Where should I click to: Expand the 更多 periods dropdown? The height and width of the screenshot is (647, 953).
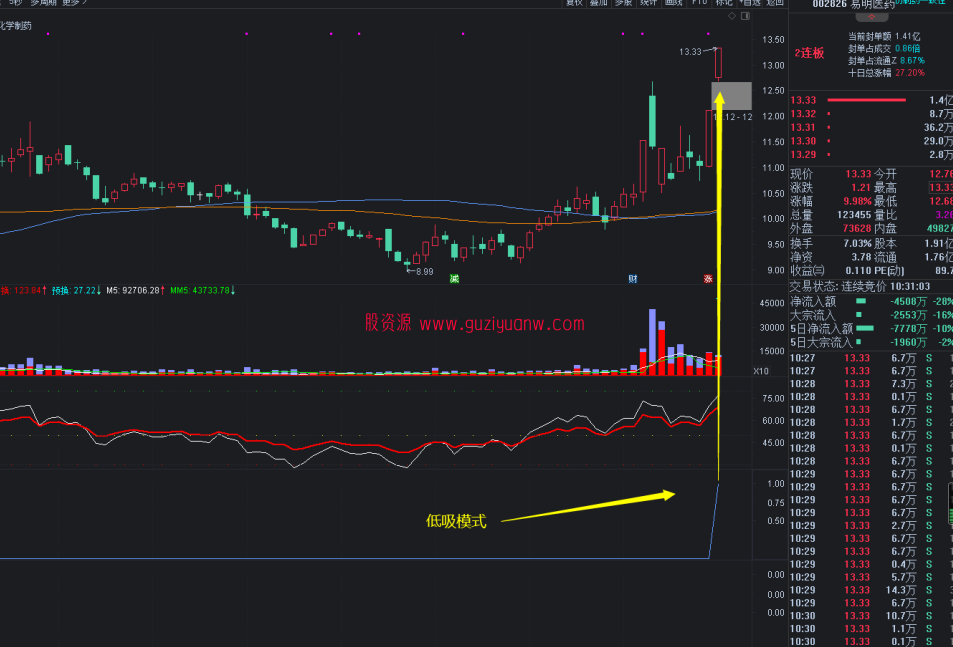[75, 3]
